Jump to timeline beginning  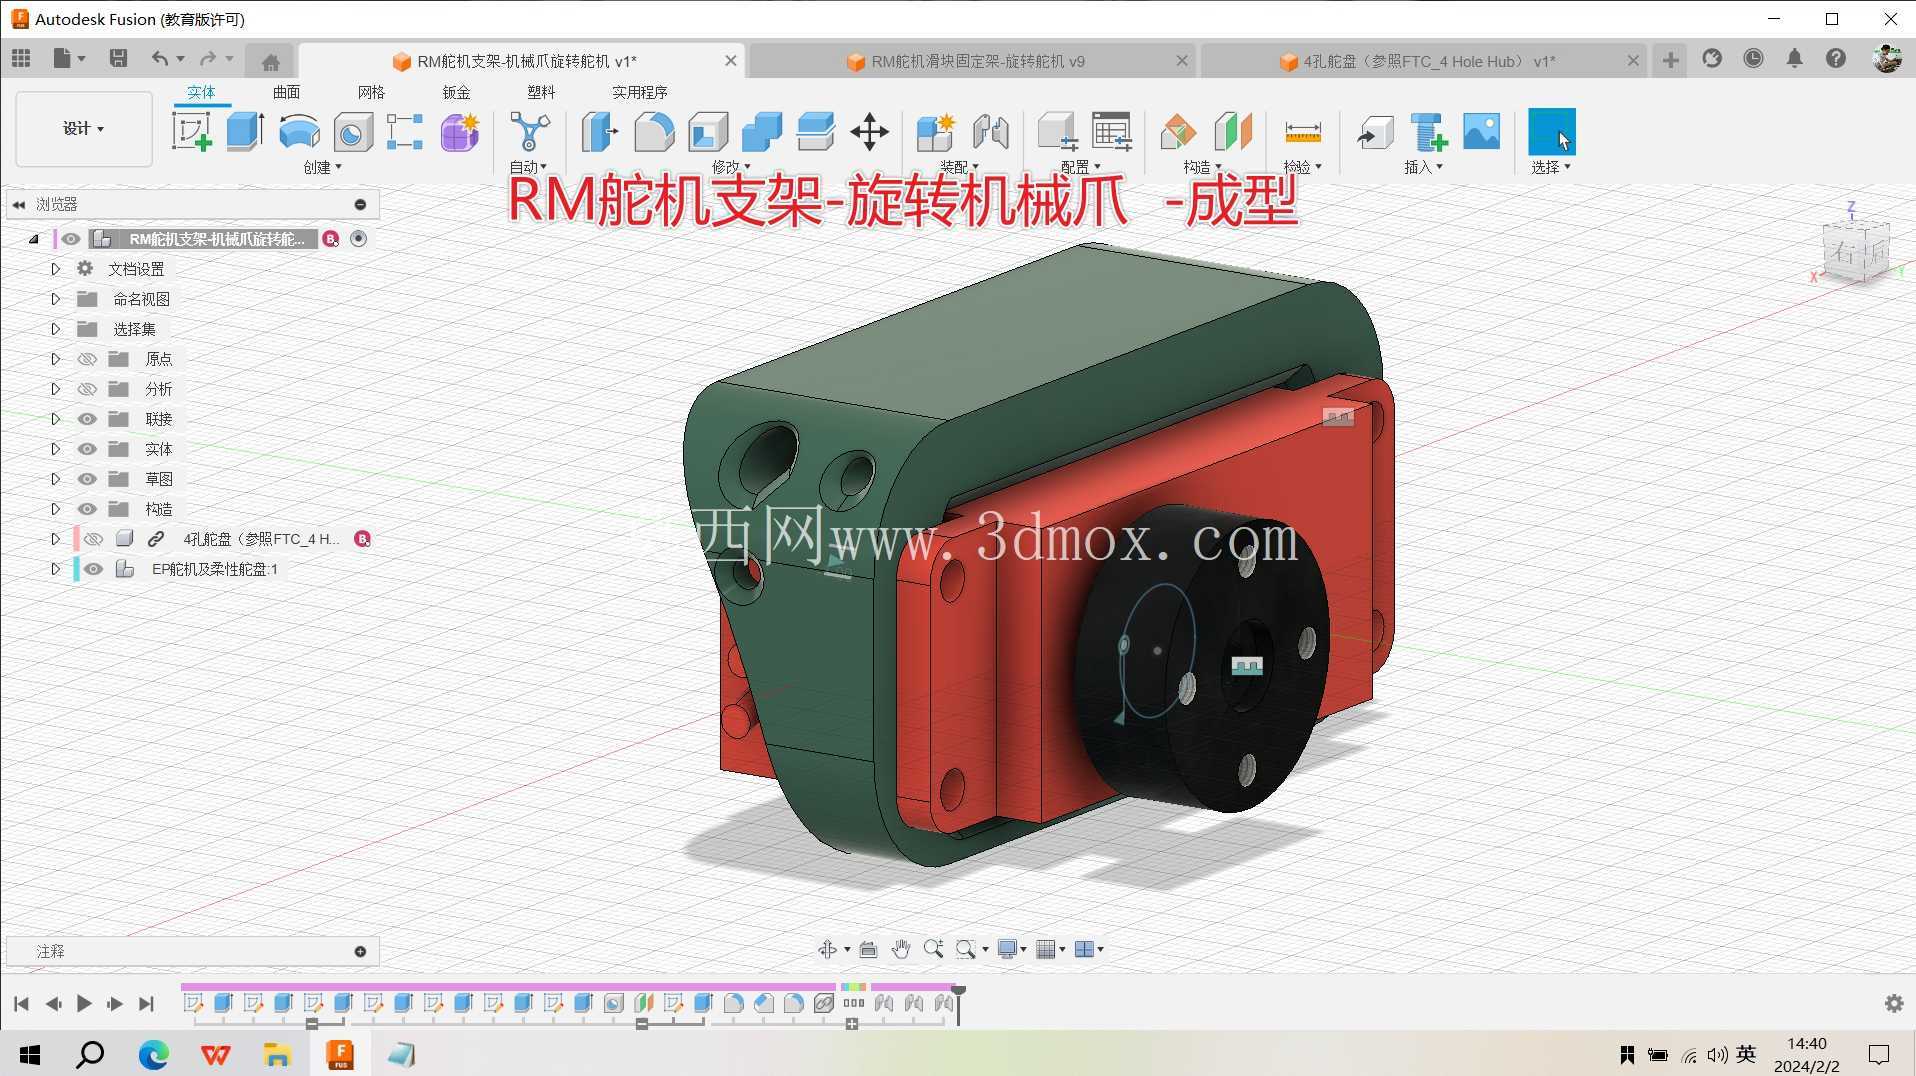coord(22,1003)
